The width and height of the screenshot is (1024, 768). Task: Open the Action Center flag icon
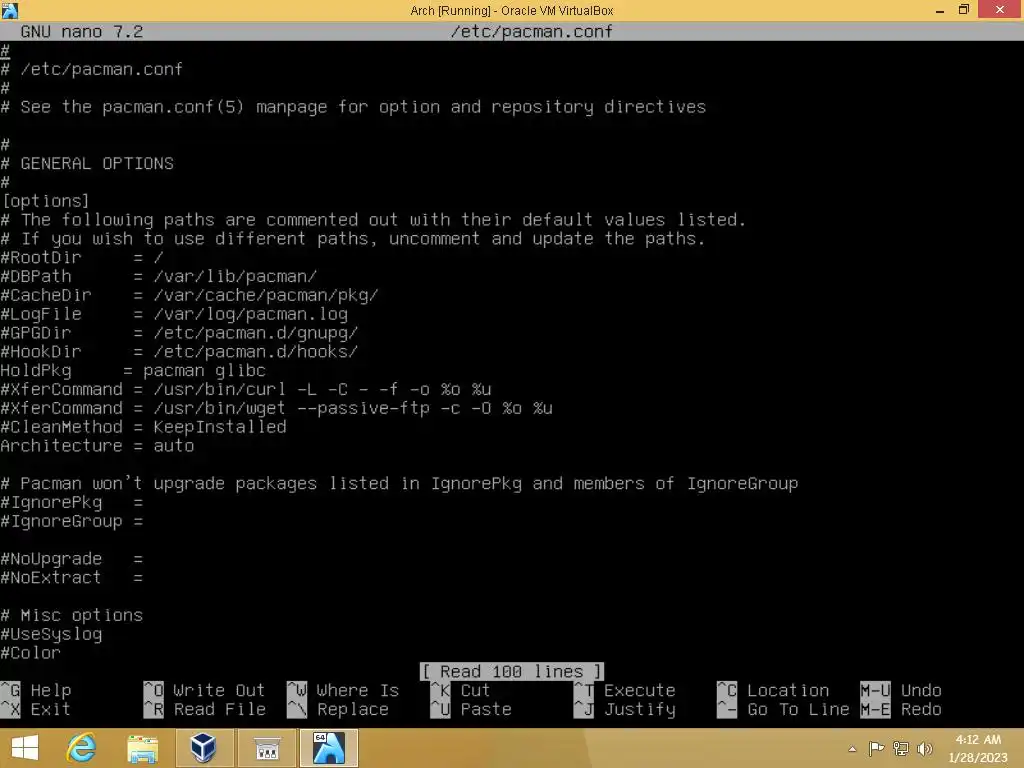[x=876, y=748]
